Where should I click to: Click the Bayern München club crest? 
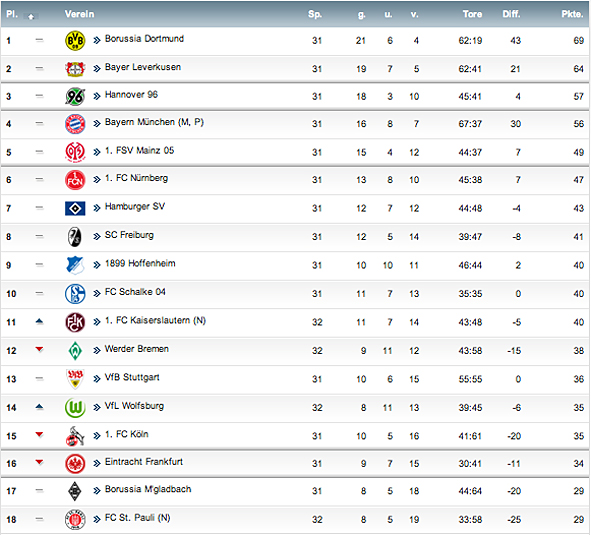pos(75,124)
